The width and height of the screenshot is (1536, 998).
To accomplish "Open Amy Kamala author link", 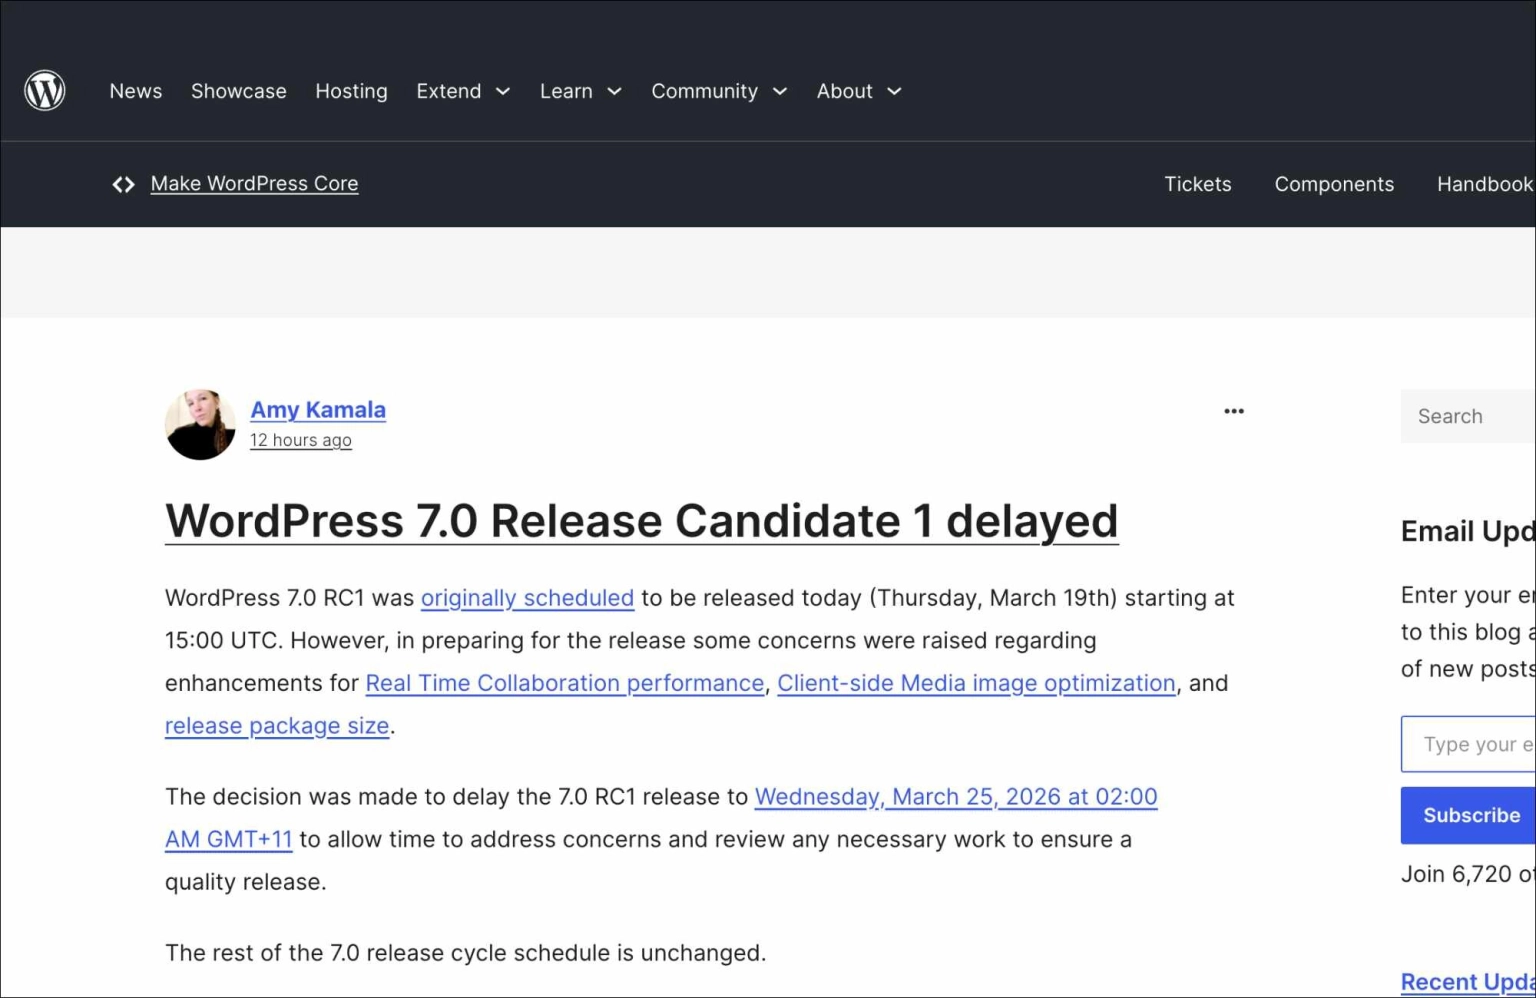I will pyautogui.click(x=318, y=410).
